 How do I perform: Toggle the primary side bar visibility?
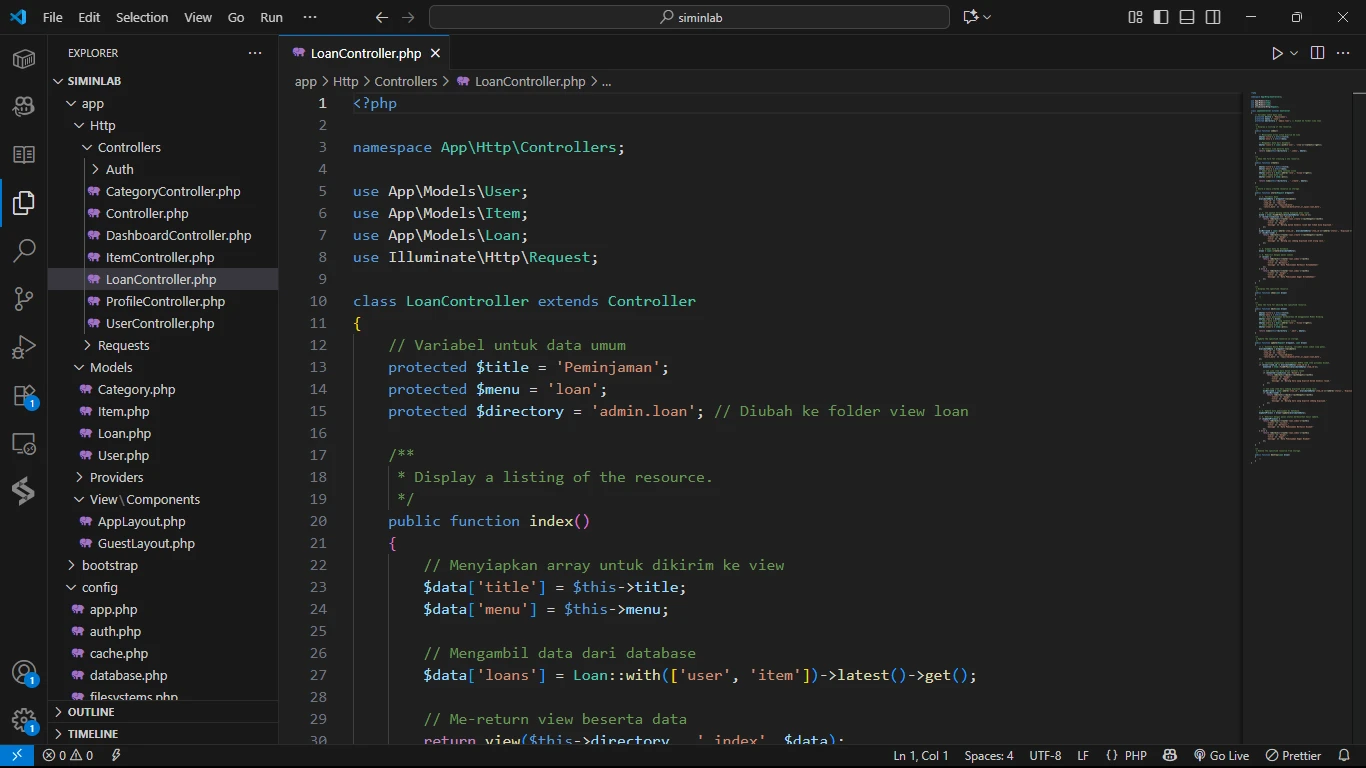pos(1161,17)
